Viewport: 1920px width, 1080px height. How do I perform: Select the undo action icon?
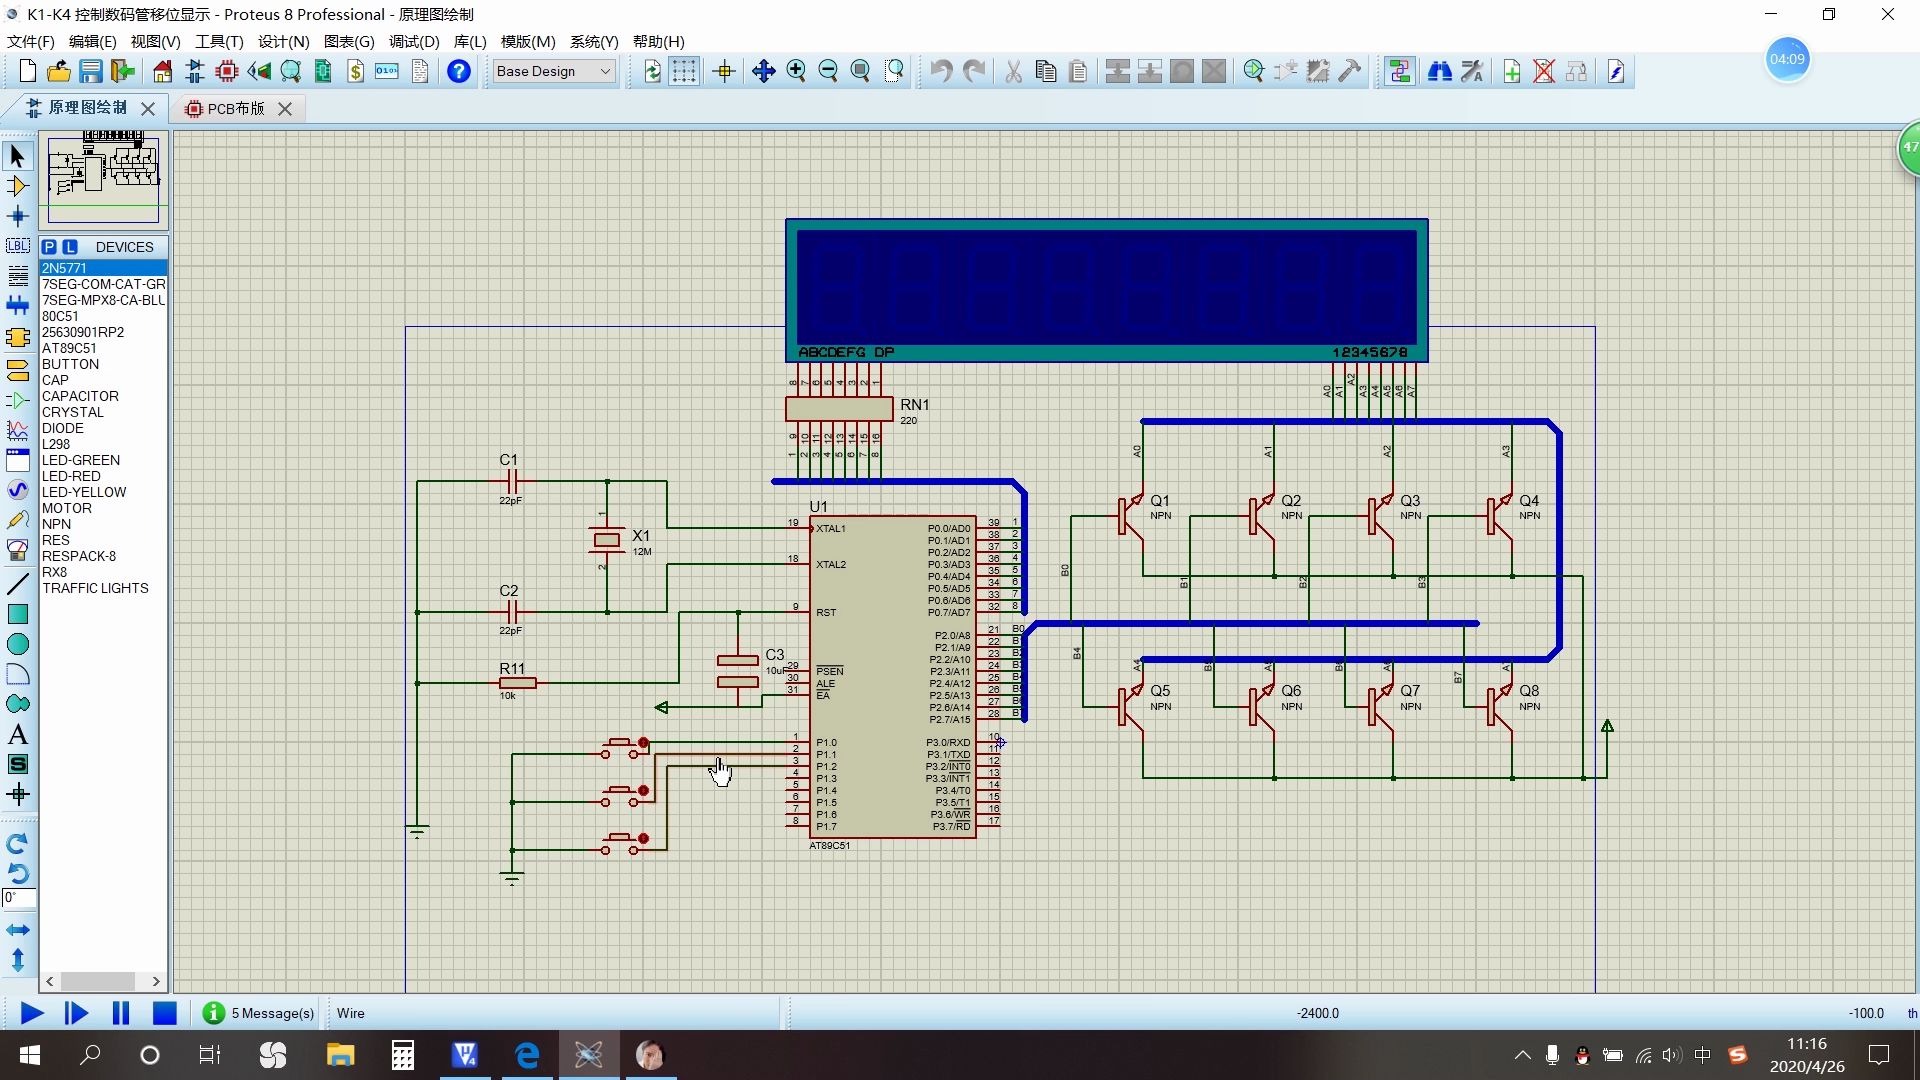click(x=940, y=71)
